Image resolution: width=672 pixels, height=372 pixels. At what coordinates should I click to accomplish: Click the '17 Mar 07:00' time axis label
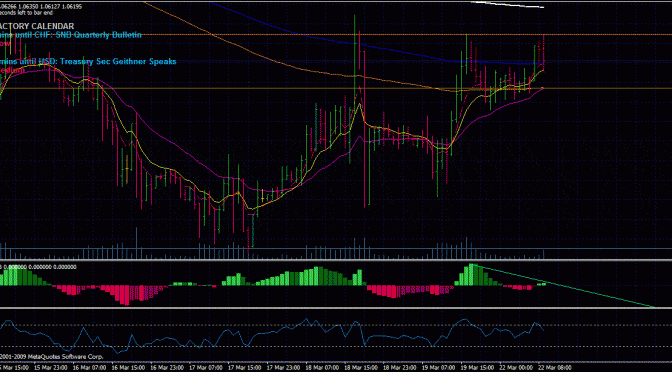(x=206, y=368)
